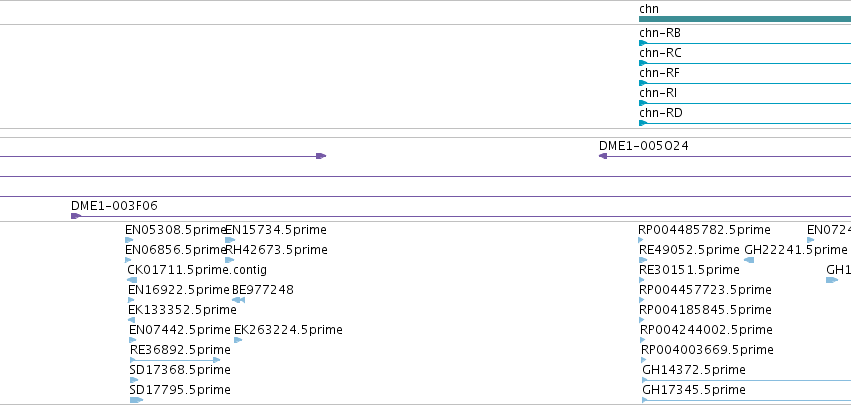Click the EN16922.5prime arrow glyph
The image size is (851, 405).
(131, 300)
